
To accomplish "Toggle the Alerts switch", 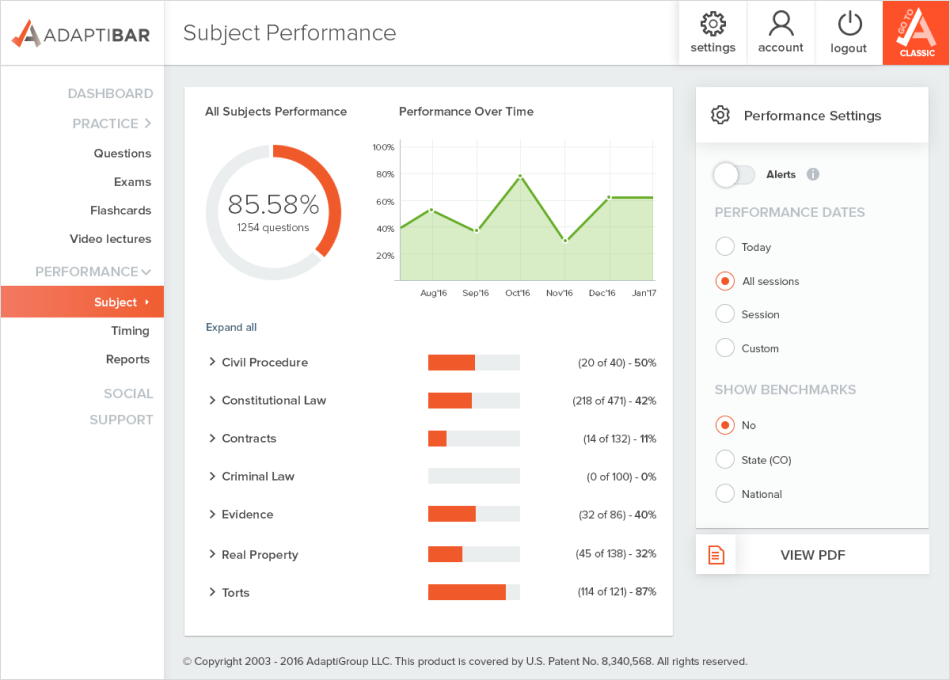I will 734,175.
